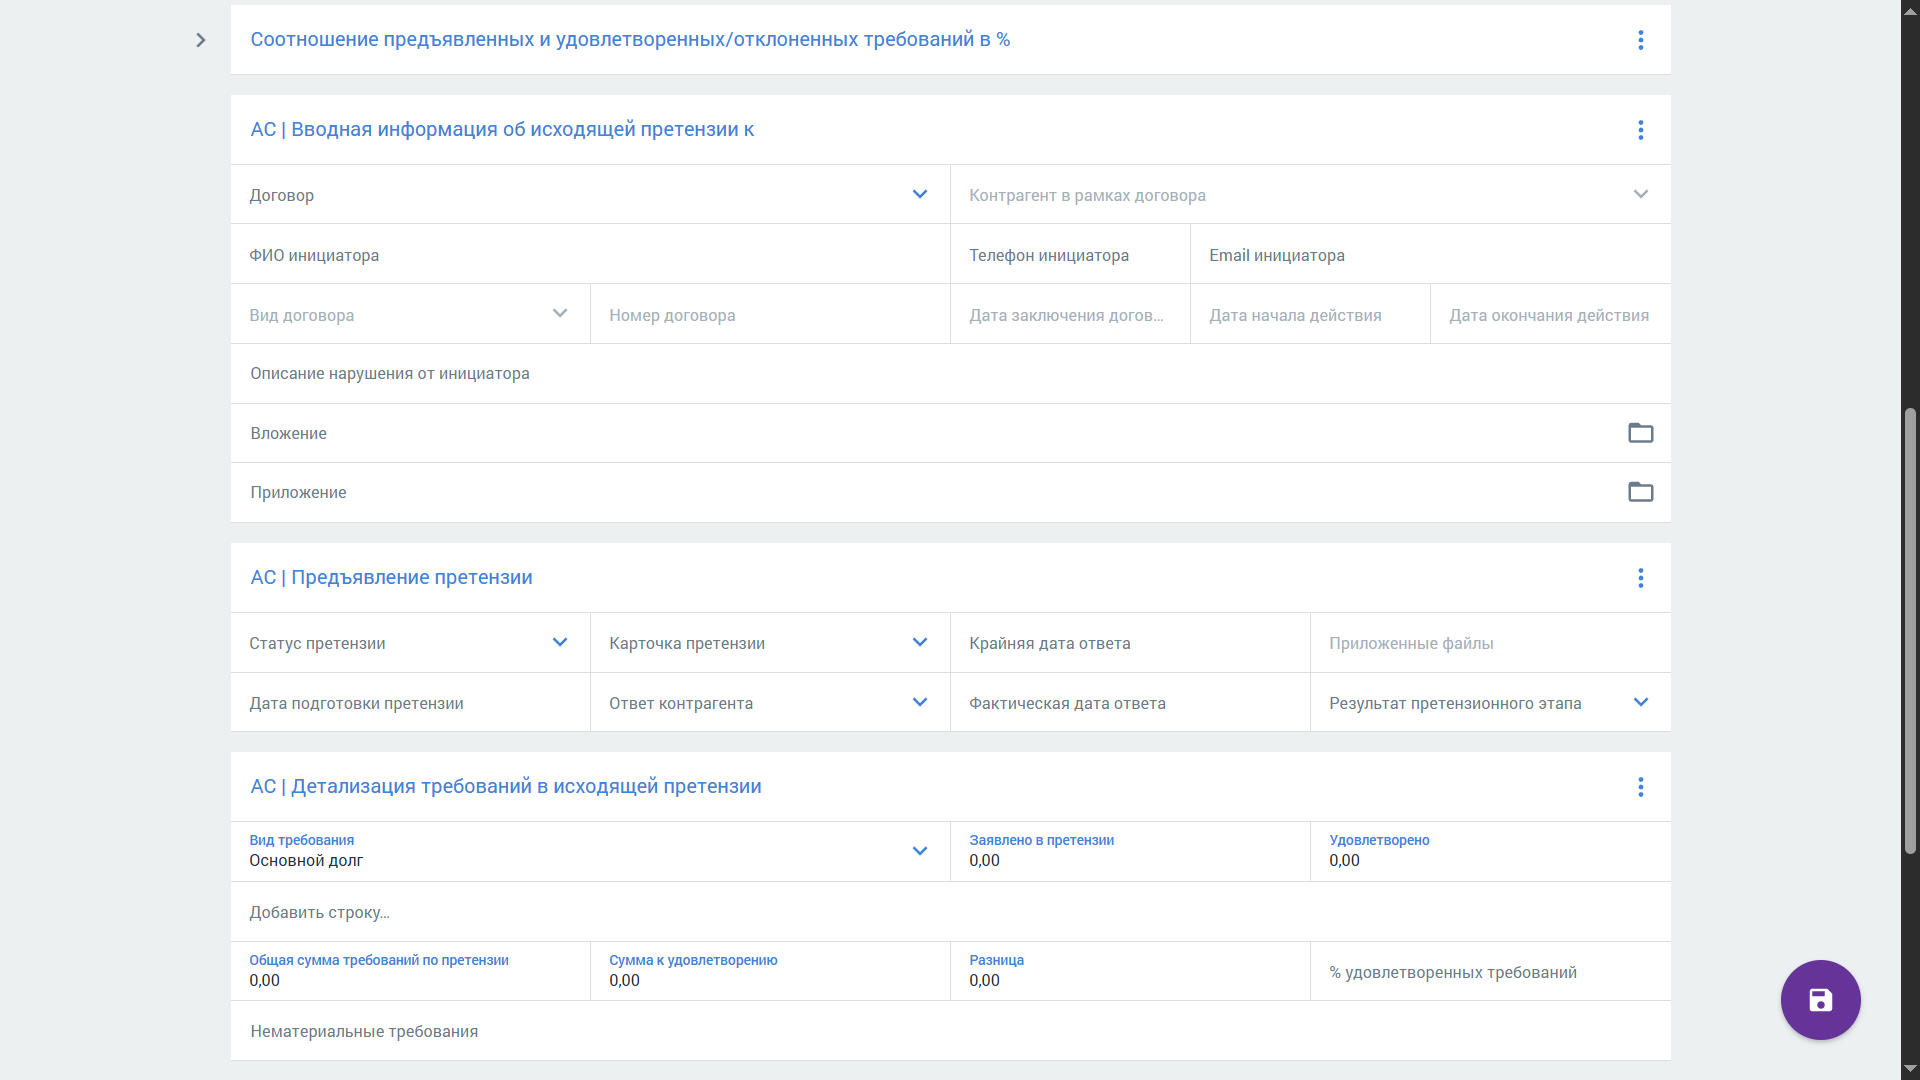Screen dimensions: 1920x1080
Task: Click the Дата начала действия field
Action: 1310,314
